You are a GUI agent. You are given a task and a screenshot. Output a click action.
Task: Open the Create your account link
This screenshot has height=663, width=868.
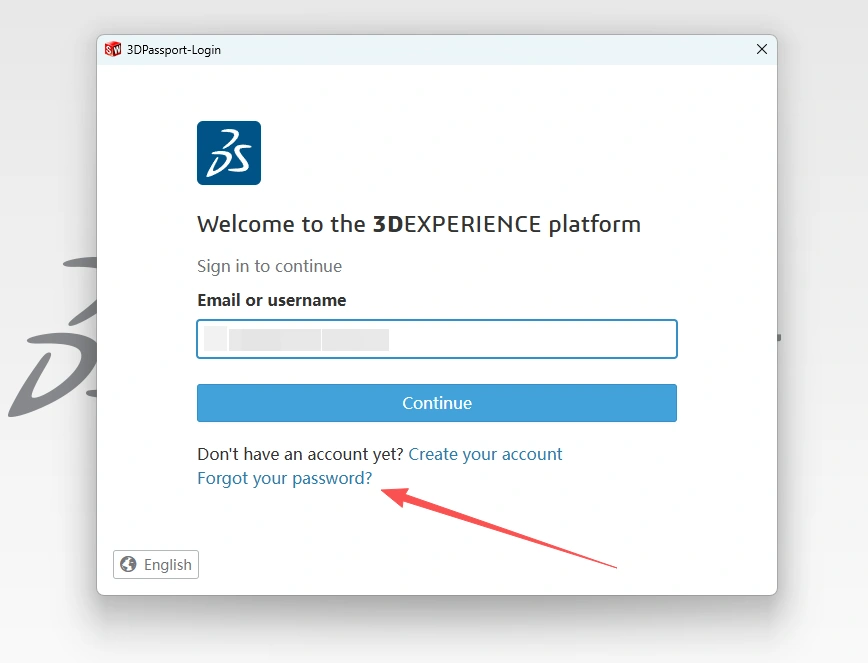pyautogui.click(x=485, y=454)
